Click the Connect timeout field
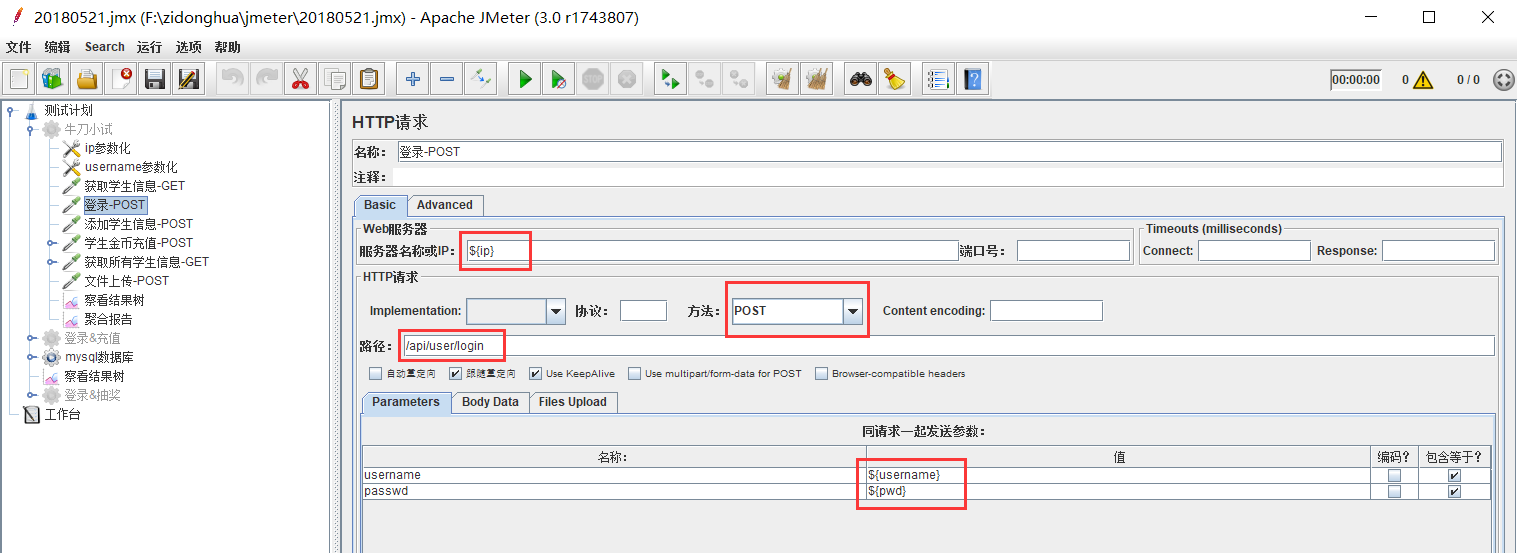This screenshot has width=1517, height=553. (1254, 251)
